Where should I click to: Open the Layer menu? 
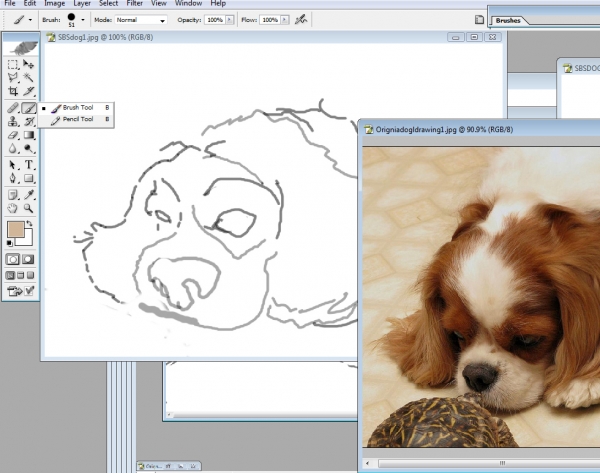coord(82,3)
